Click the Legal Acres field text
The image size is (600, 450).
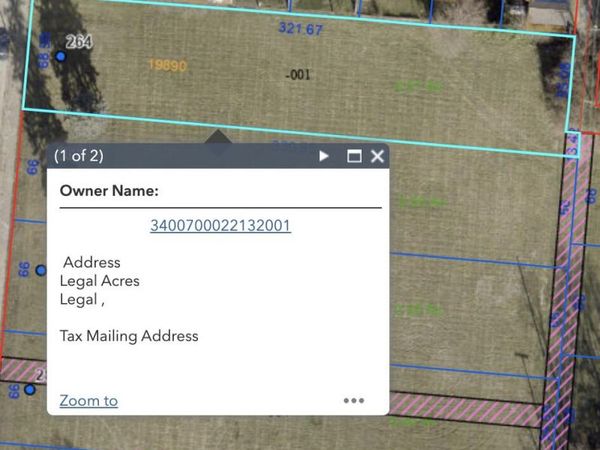tap(100, 281)
